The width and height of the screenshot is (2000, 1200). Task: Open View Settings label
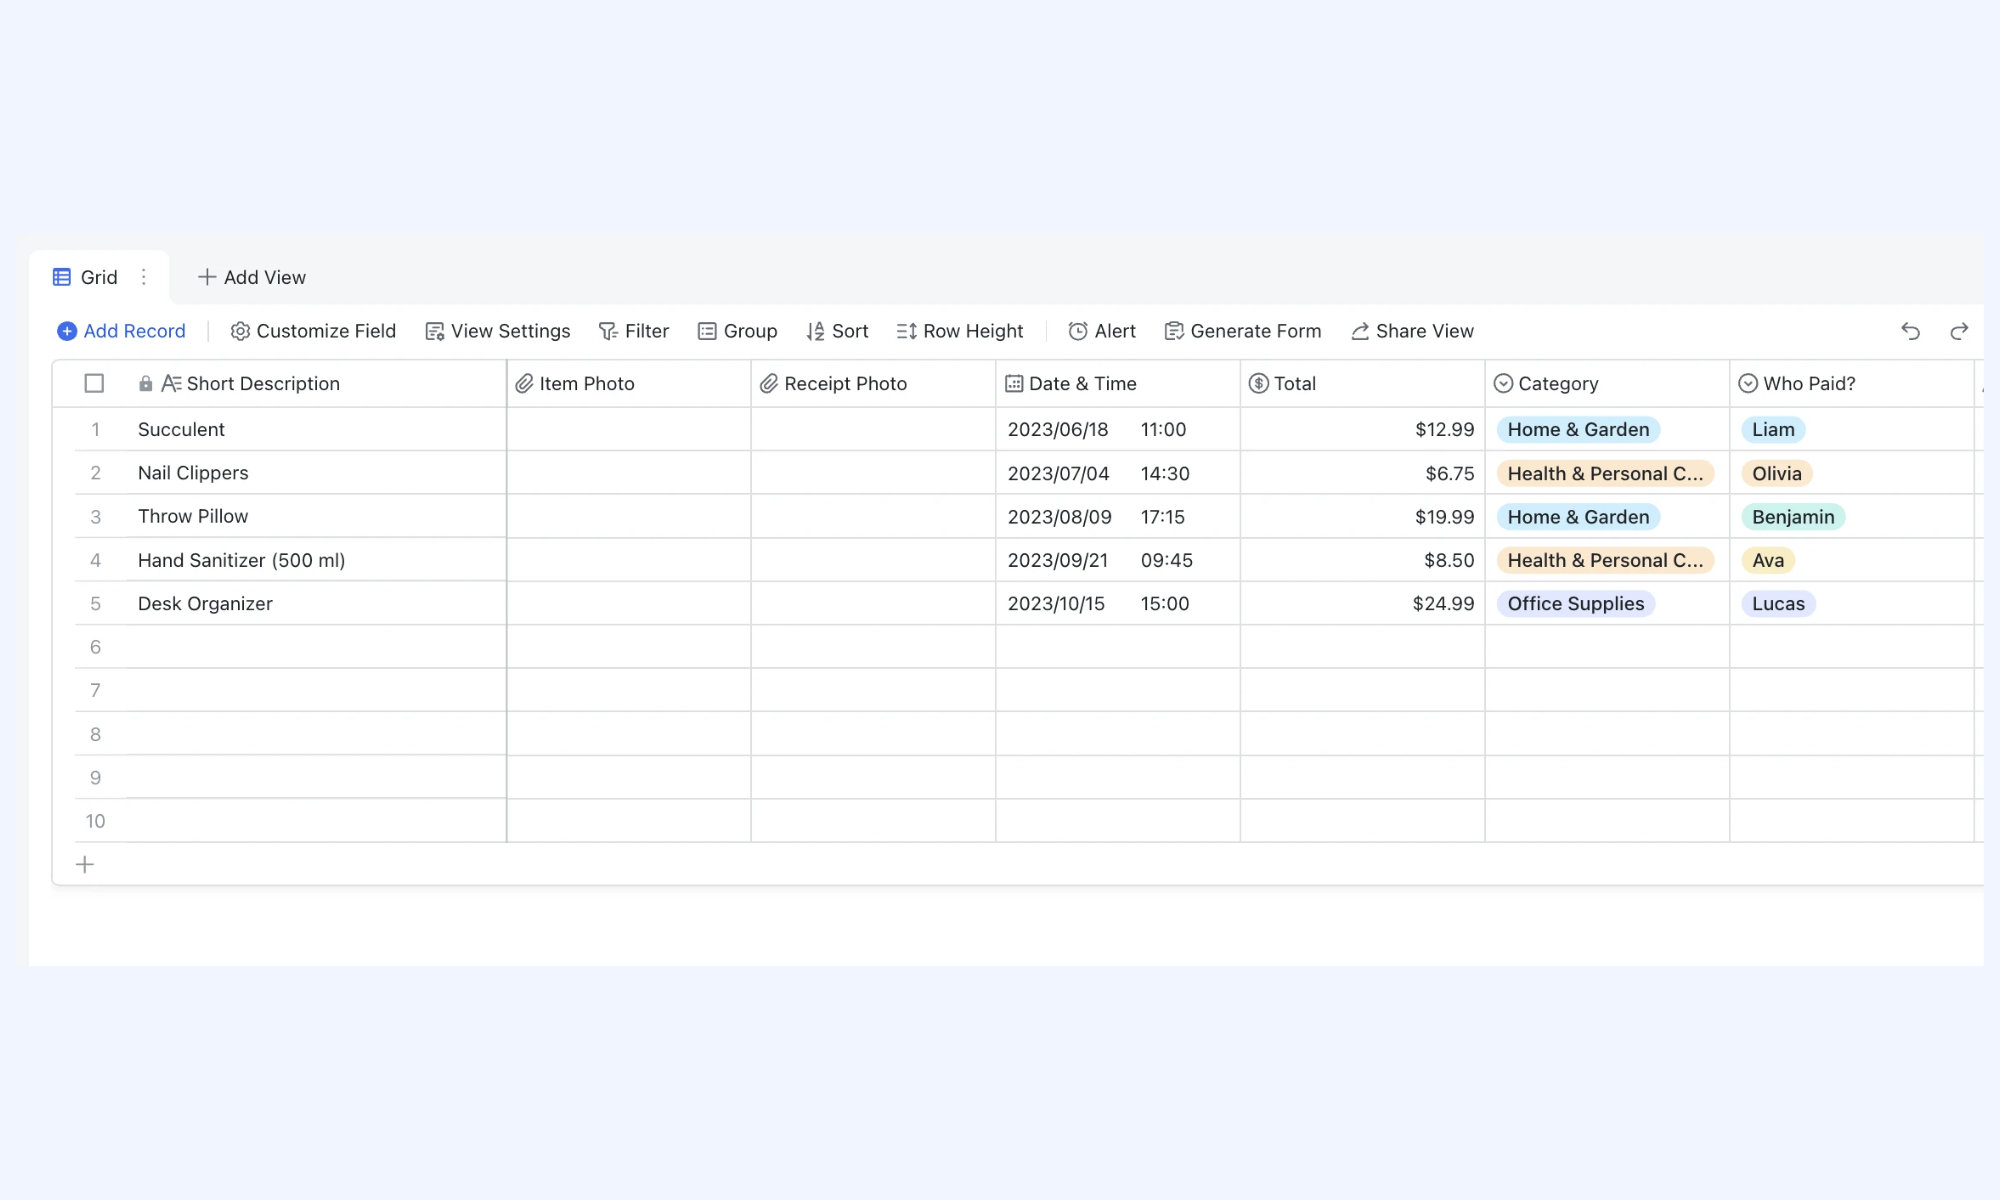click(510, 331)
